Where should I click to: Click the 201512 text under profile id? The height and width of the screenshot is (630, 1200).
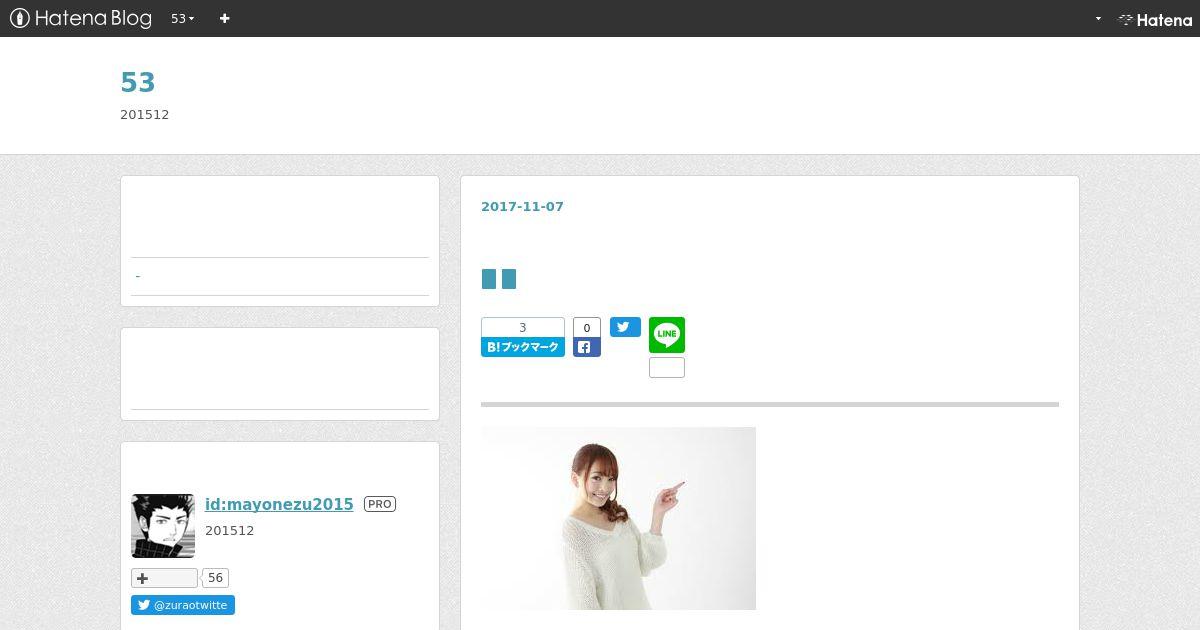point(230,531)
